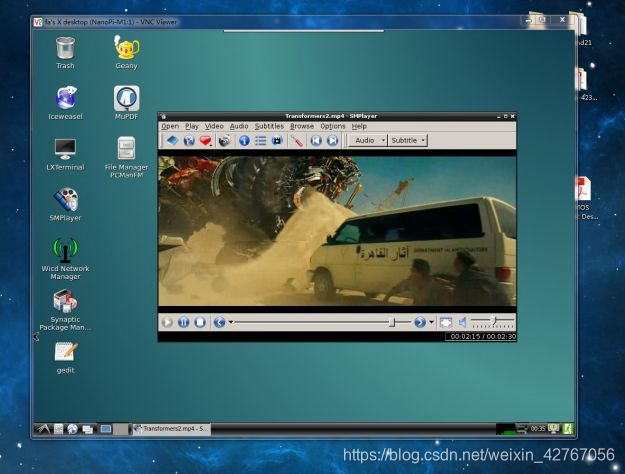Rewind using the blue back arrow

click(219, 322)
